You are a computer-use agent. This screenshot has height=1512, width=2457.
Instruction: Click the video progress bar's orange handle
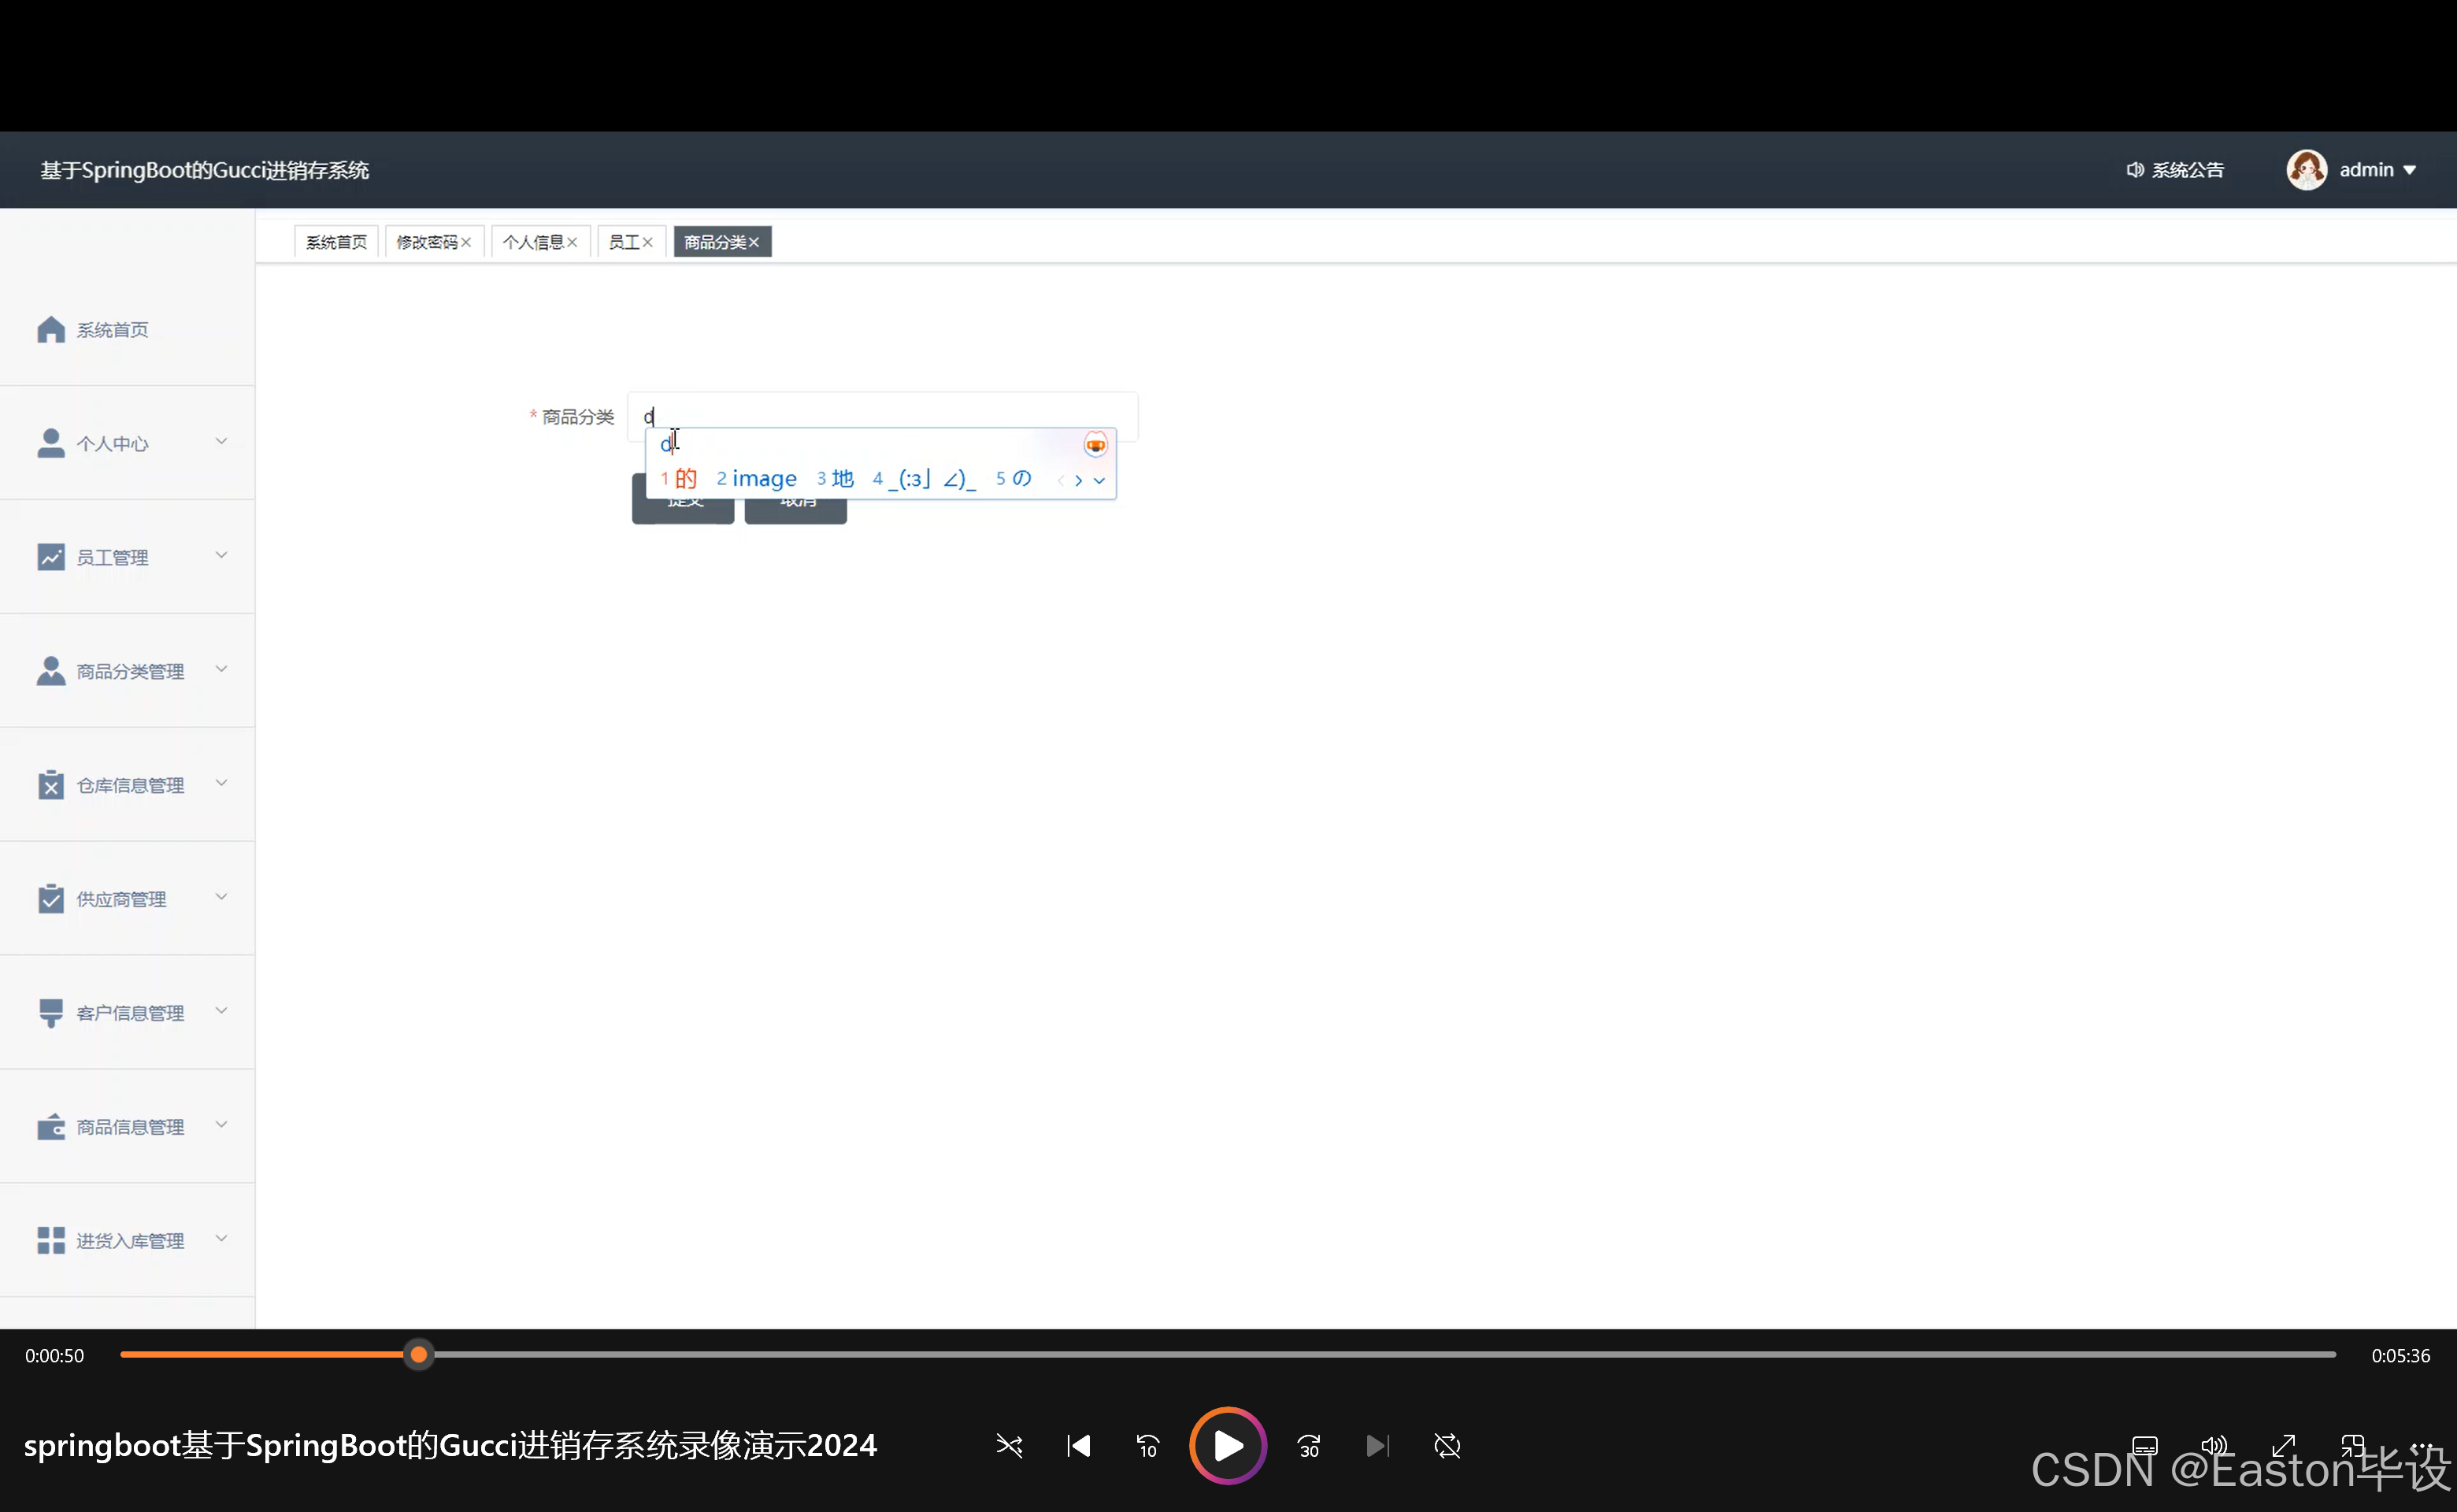pos(419,1355)
